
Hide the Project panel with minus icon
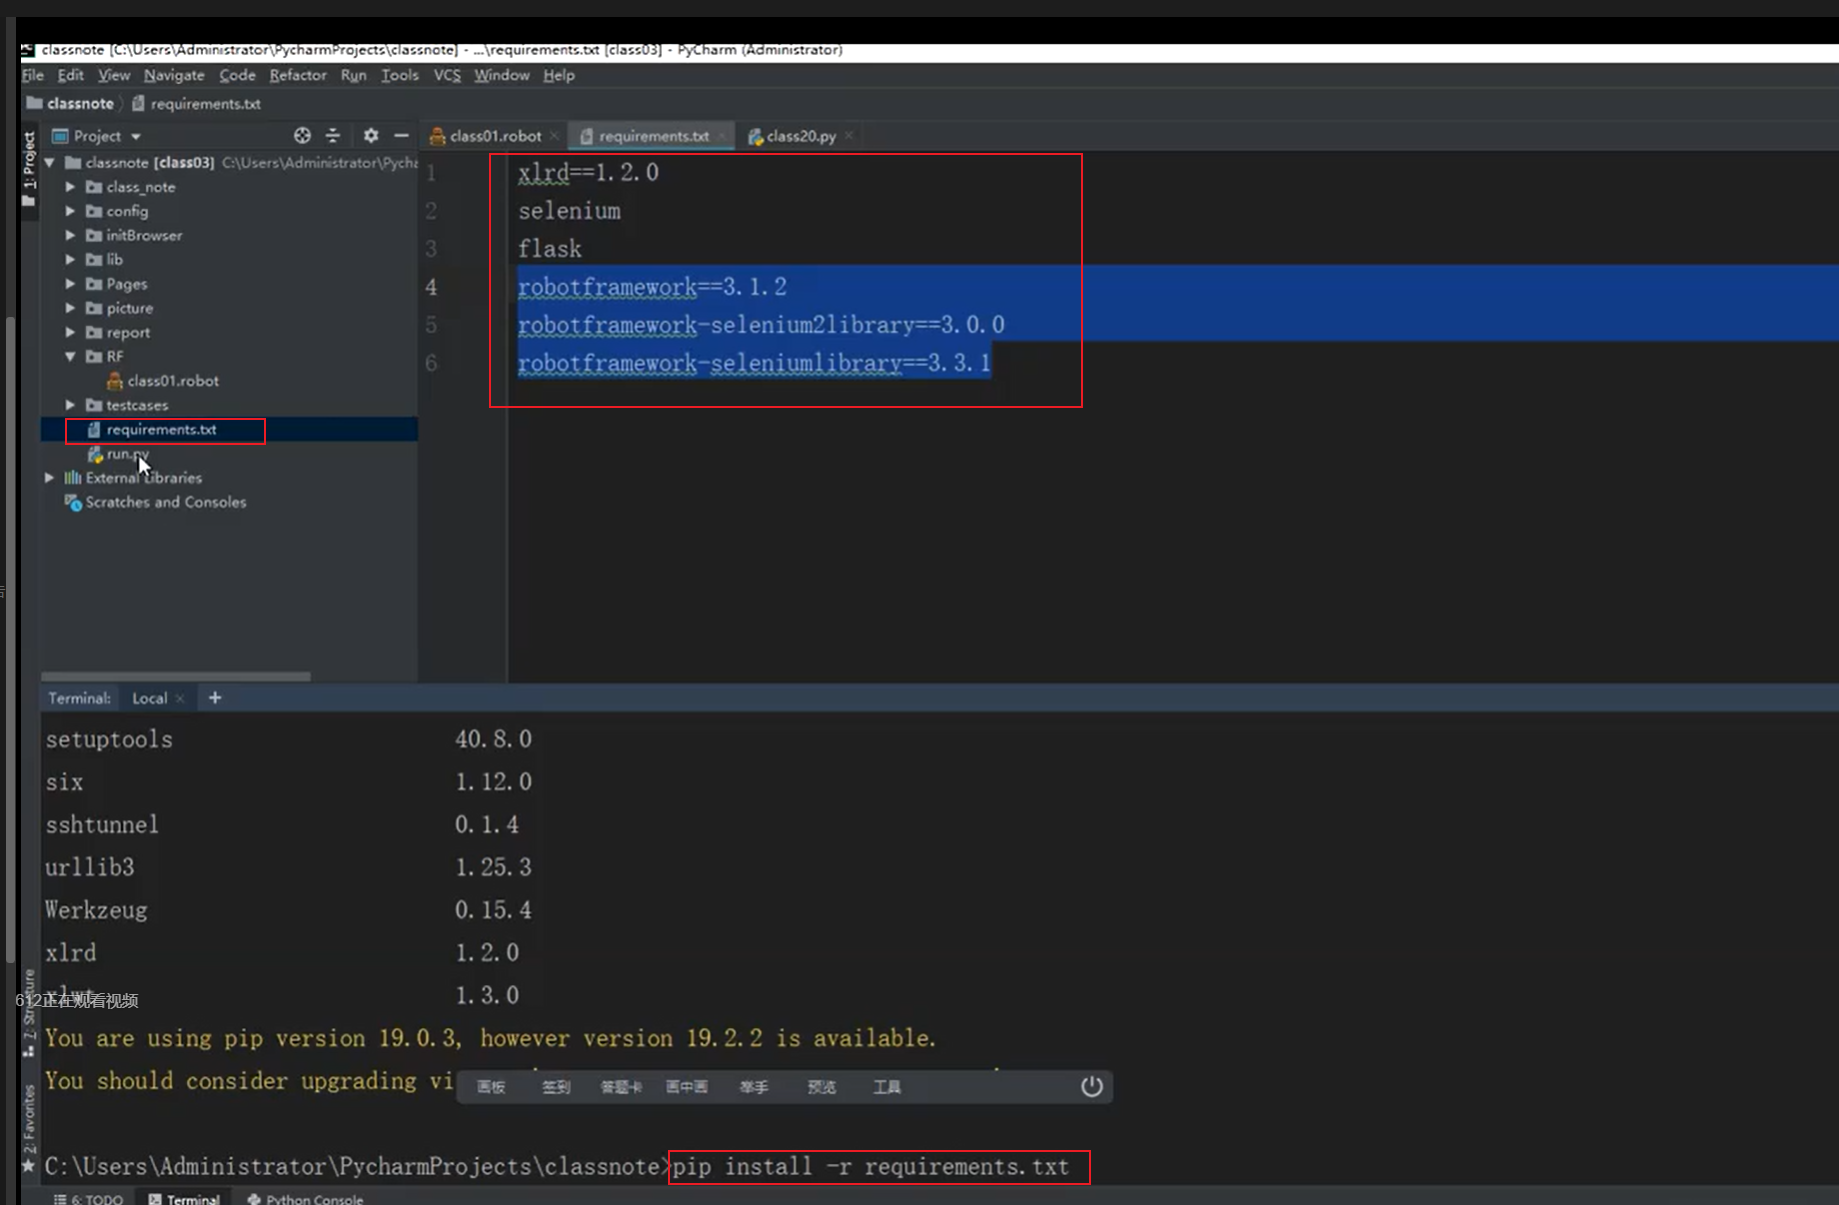click(401, 135)
